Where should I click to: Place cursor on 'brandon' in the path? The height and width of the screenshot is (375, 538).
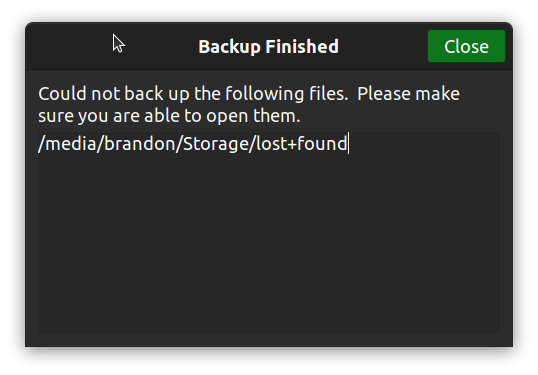(x=139, y=143)
